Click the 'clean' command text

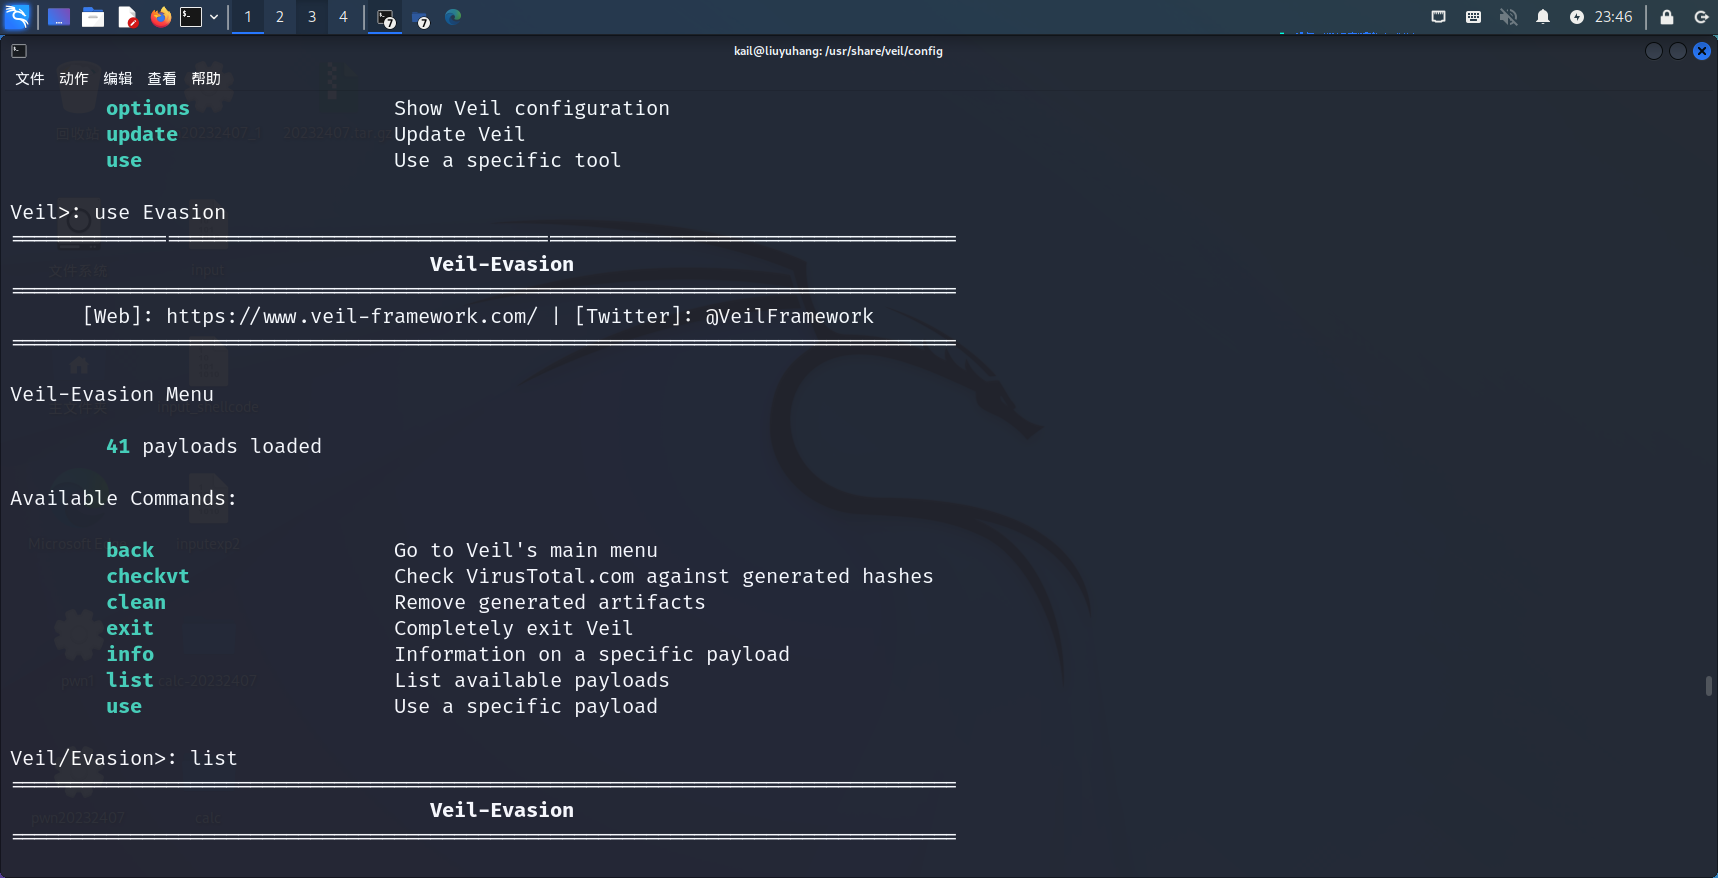tap(136, 602)
